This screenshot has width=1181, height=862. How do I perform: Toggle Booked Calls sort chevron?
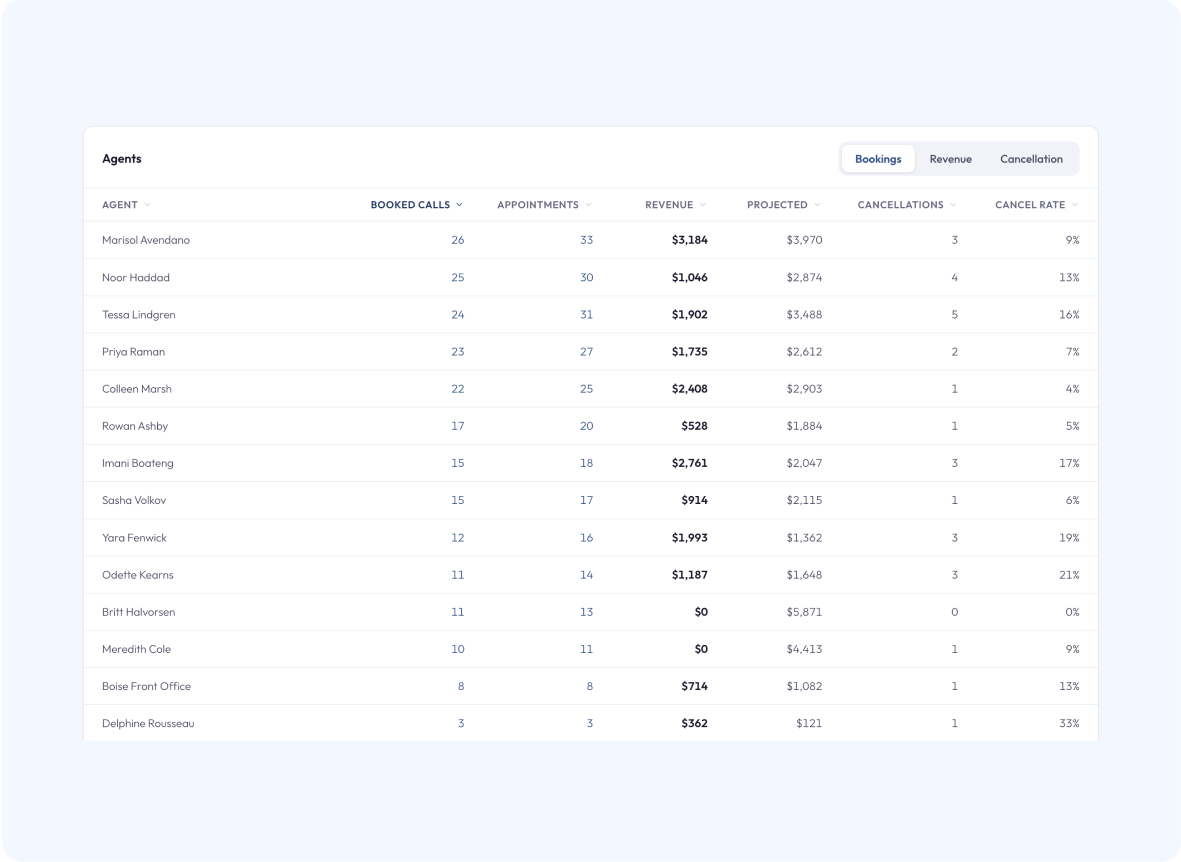[x=459, y=205]
